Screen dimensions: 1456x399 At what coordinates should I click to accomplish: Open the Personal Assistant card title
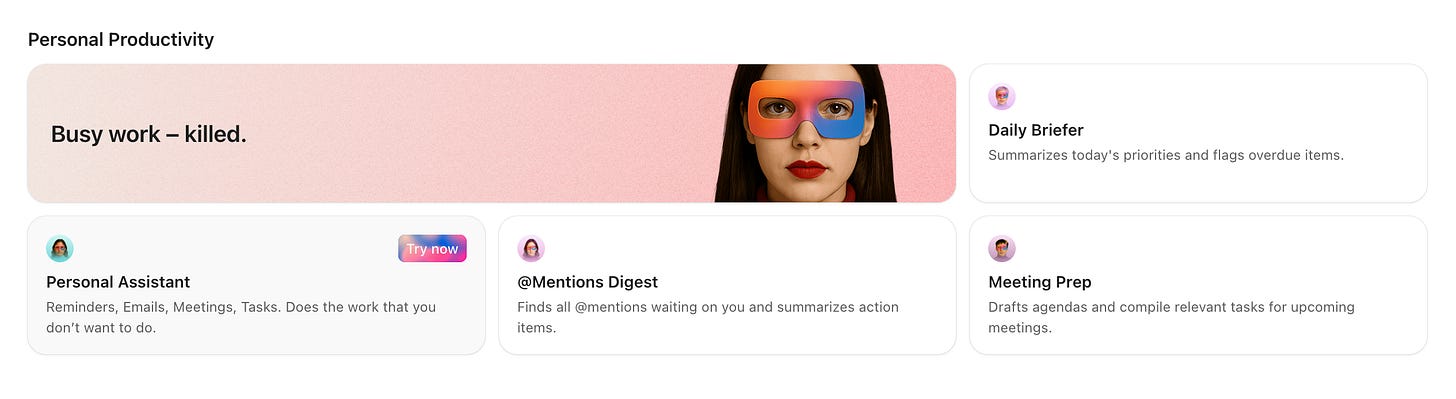click(x=118, y=282)
